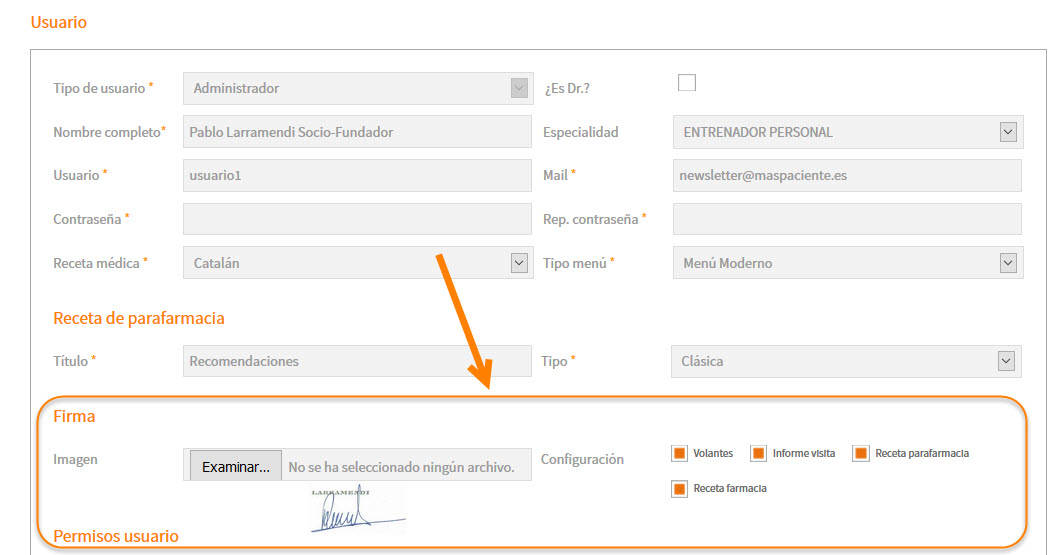Focus the Rep. contraseña field

coord(847,219)
